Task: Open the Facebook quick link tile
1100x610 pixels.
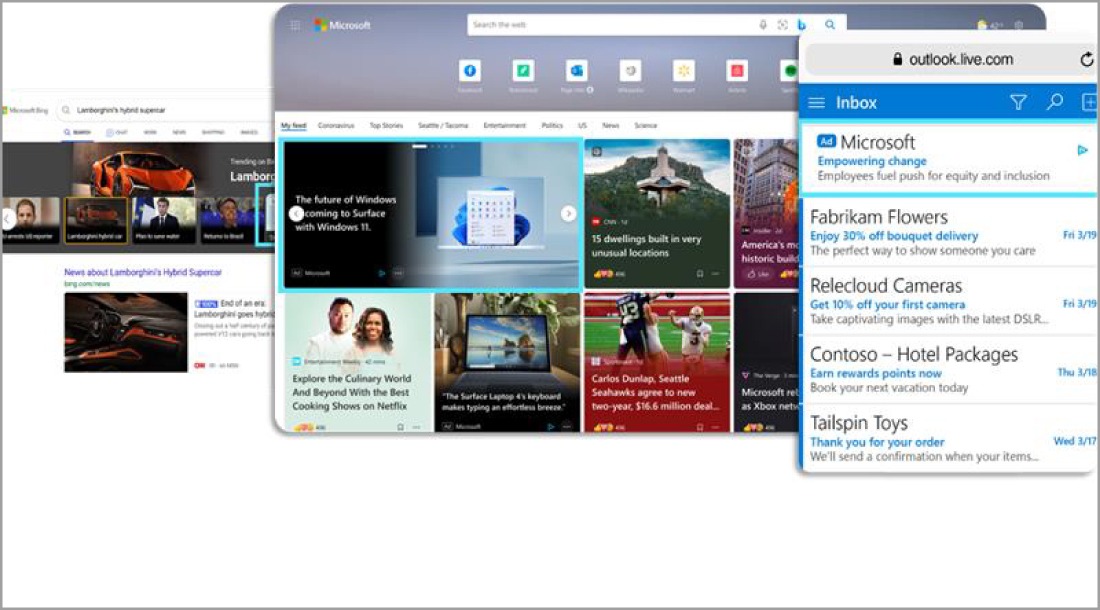Action: pos(470,71)
